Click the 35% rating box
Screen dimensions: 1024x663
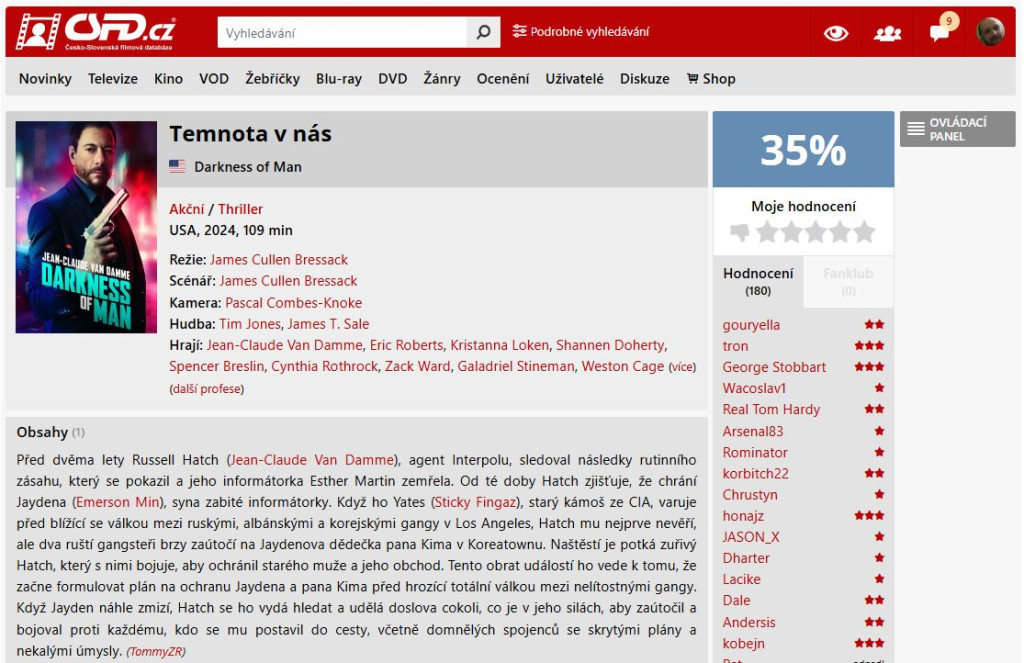(803, 150)
